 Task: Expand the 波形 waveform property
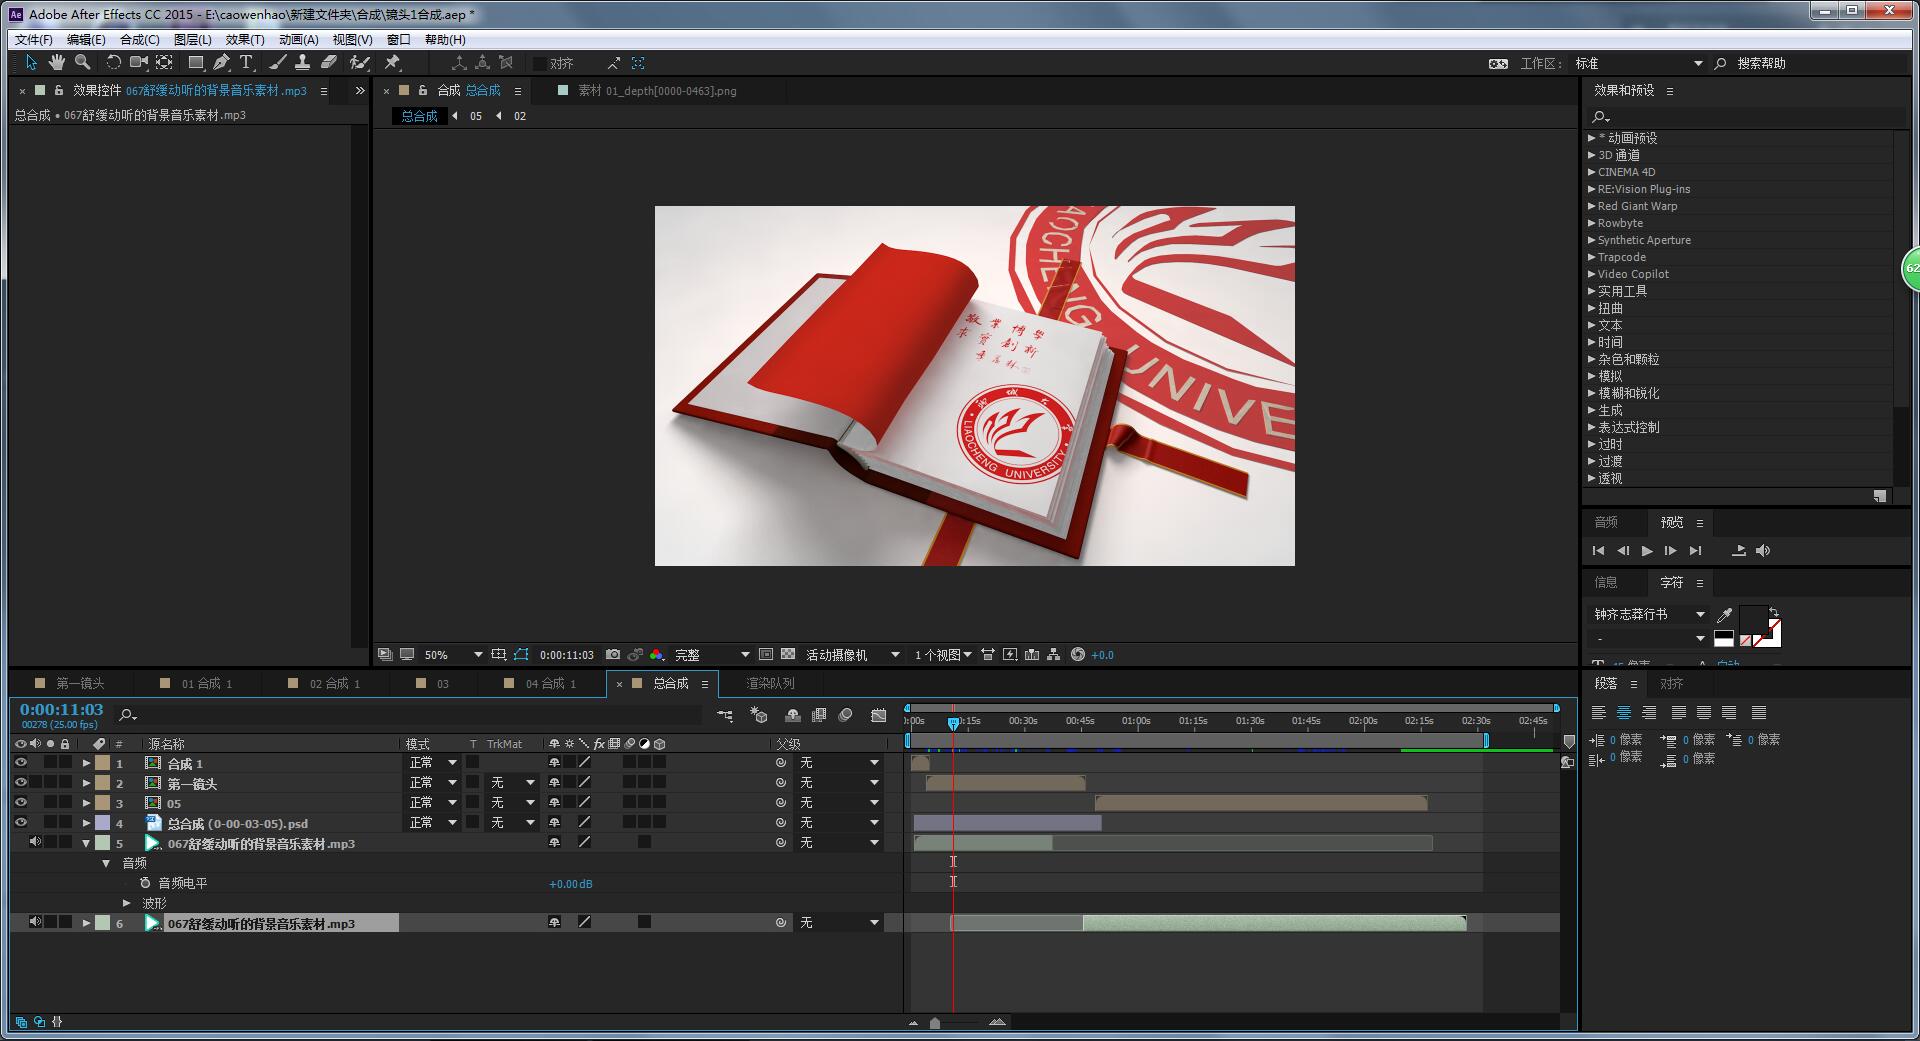click(x=127, y=903)
